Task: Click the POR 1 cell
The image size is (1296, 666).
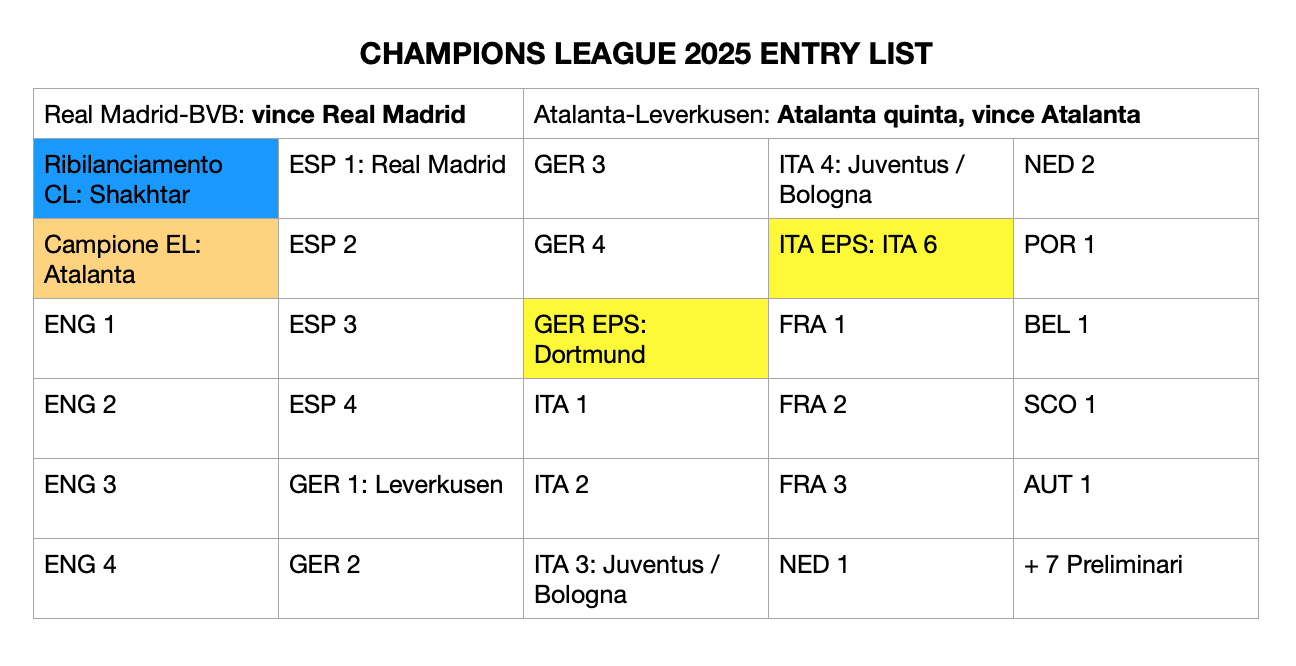Action: coord(1136,259)
